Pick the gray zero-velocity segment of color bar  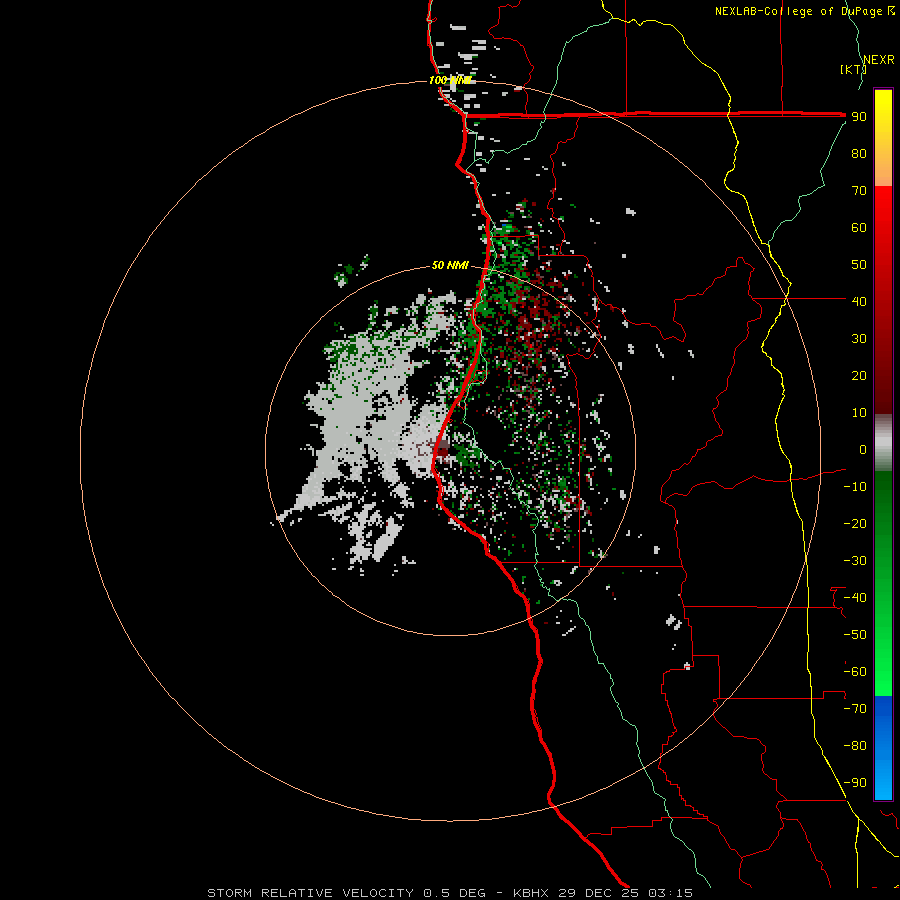click(x=883, y=443)
